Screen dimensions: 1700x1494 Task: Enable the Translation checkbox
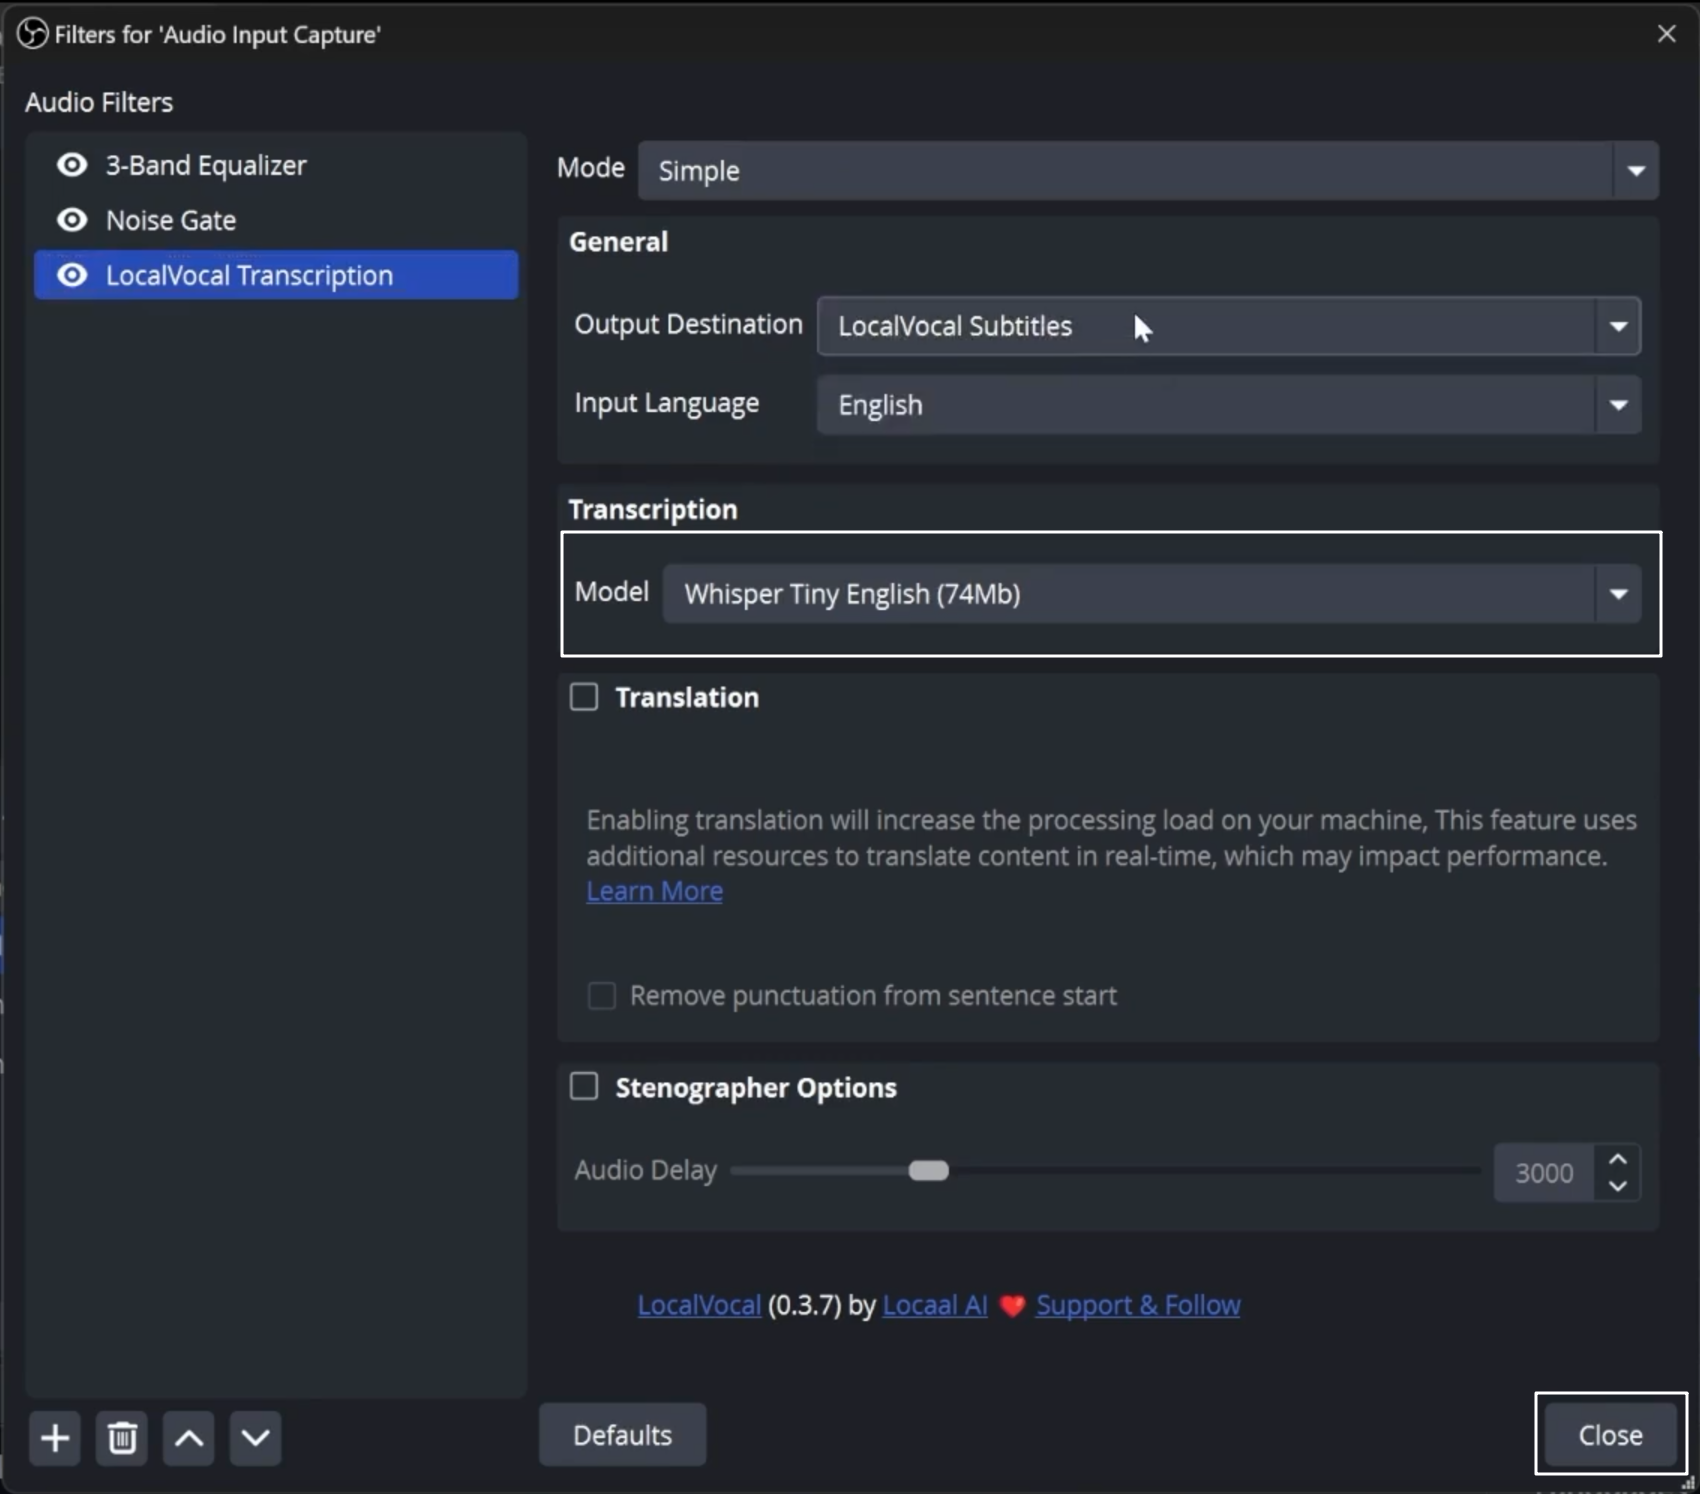pyautogui.click(x=584, y=697)
